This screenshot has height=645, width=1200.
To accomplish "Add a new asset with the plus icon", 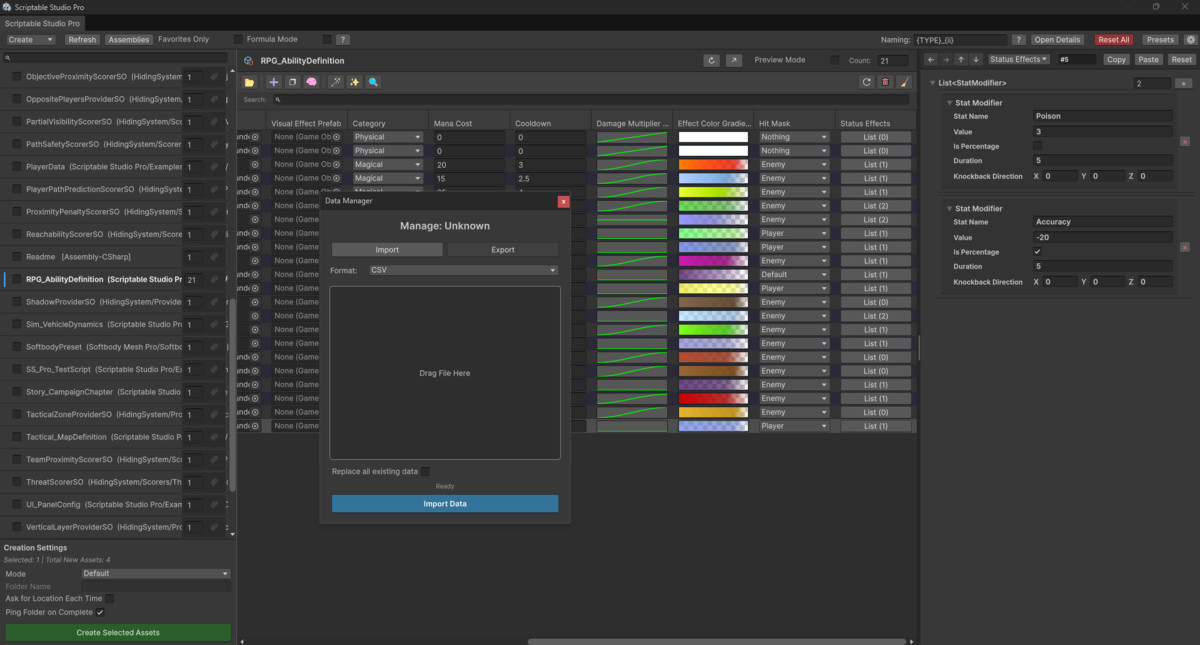I will coord(273,82).
